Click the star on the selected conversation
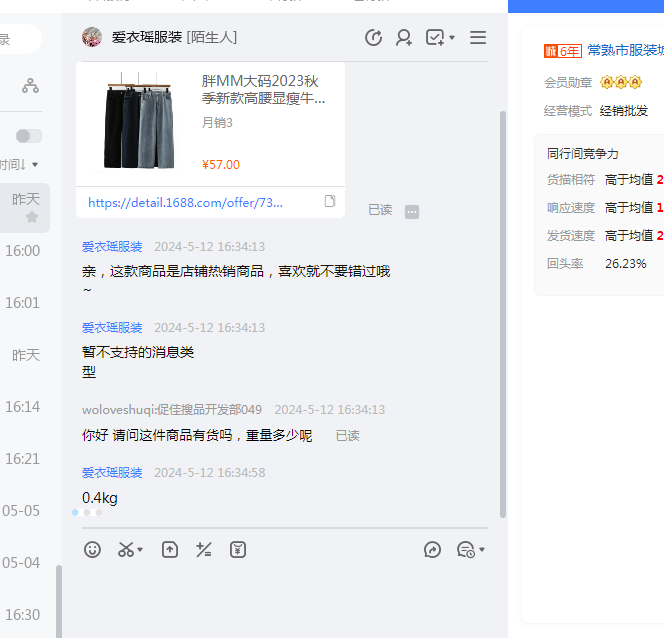 point(32,217)
